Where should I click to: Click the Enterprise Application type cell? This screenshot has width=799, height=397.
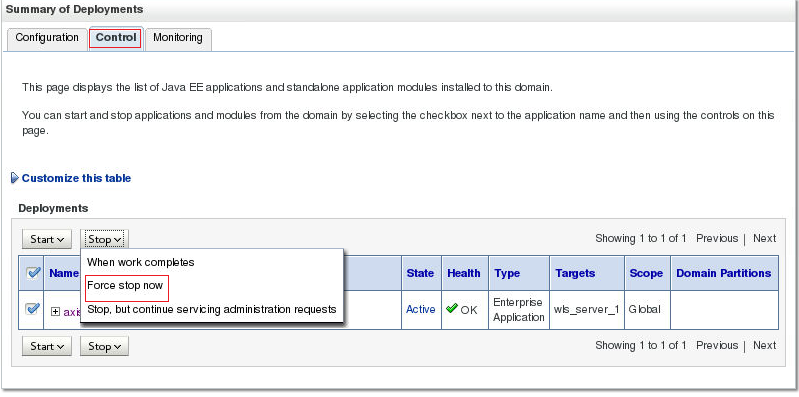tap(519, 310)
